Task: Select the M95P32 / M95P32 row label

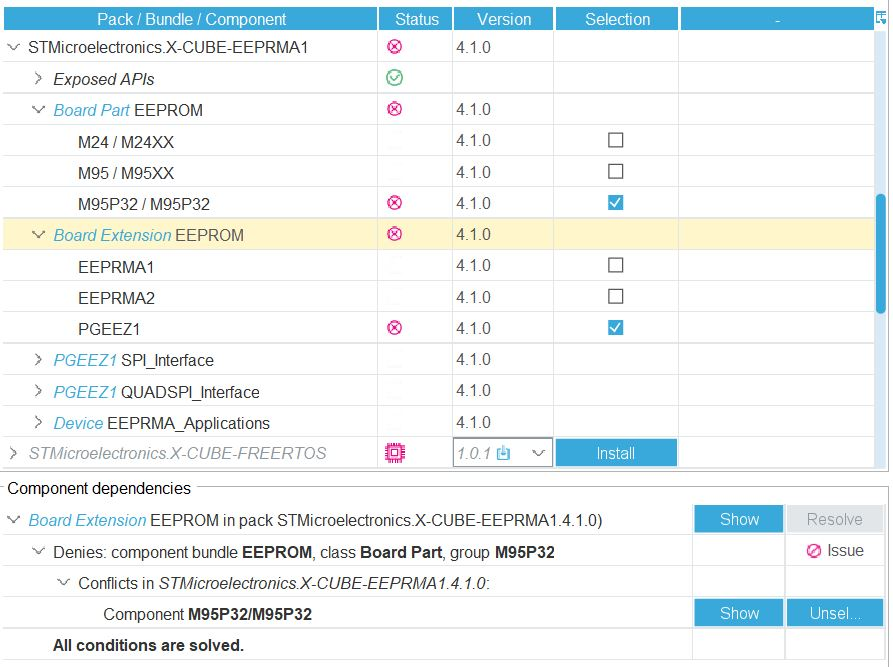Action: [144, 204]
